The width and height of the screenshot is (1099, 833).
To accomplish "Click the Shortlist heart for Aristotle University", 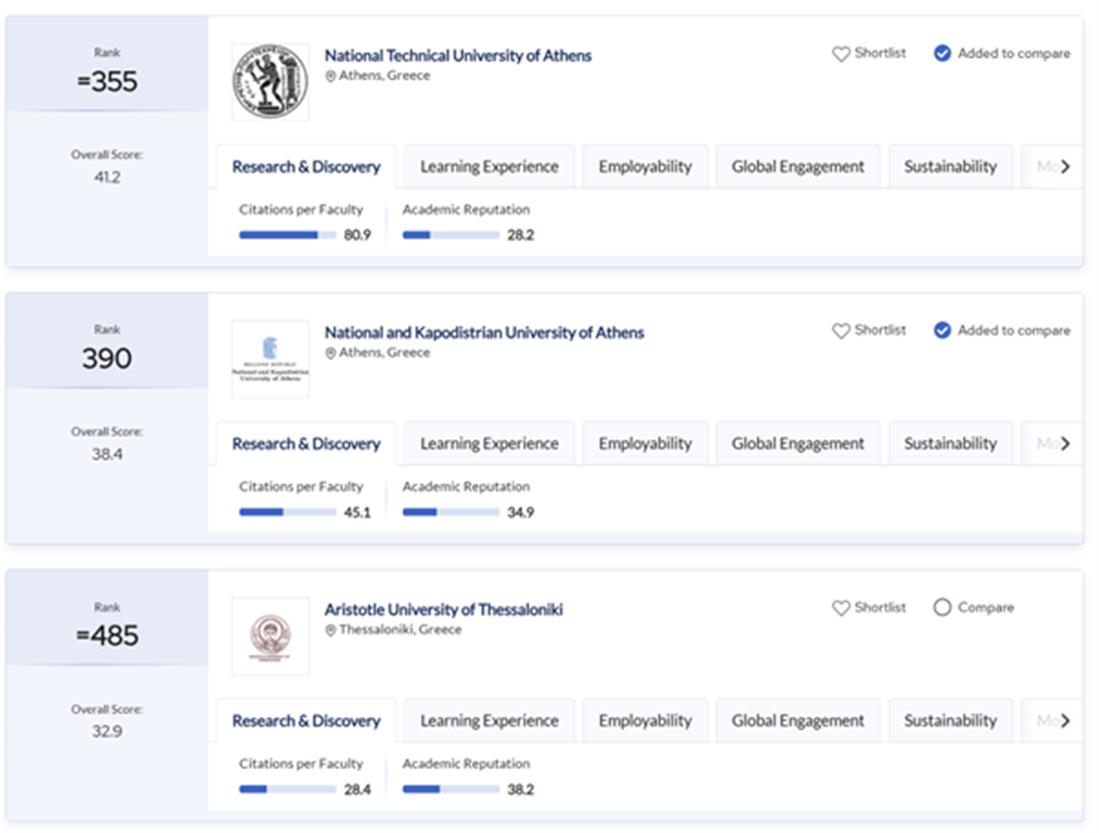I will (841, 608).
